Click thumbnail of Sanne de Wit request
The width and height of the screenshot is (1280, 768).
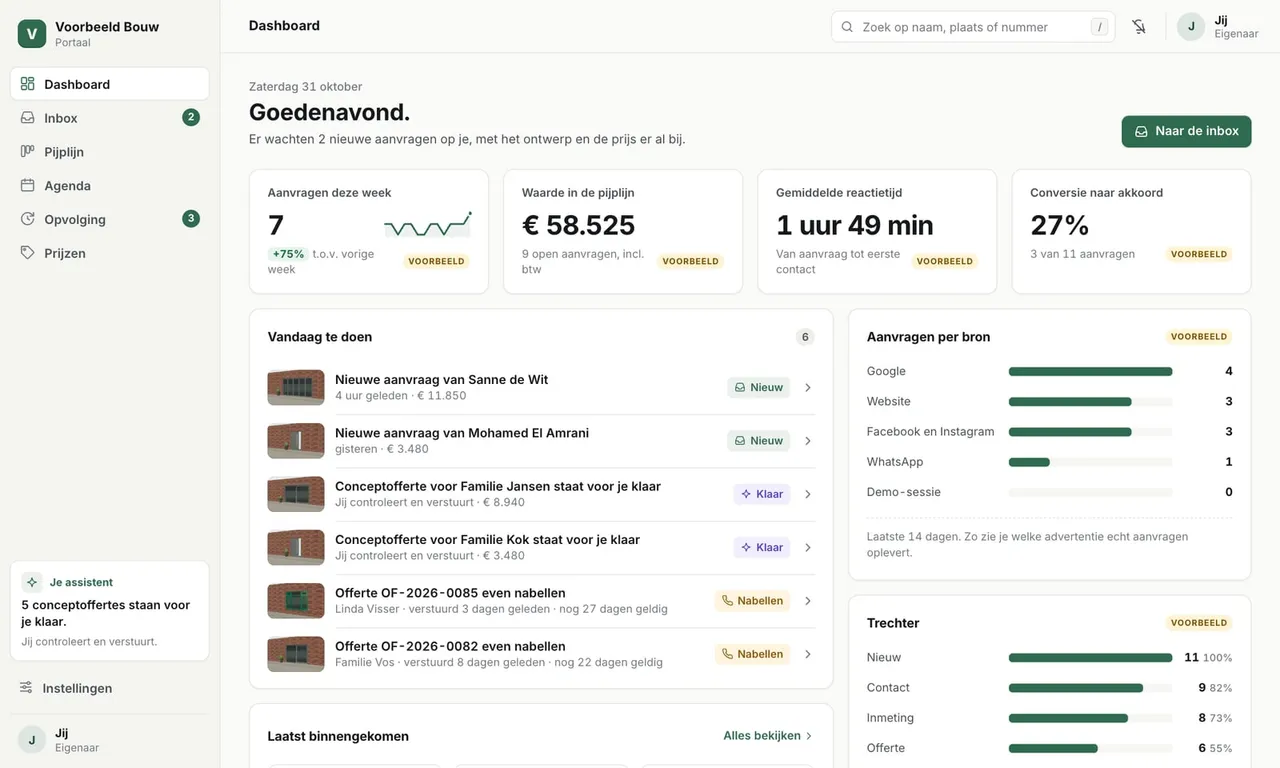pyautogui.click(x=296, y=387)
